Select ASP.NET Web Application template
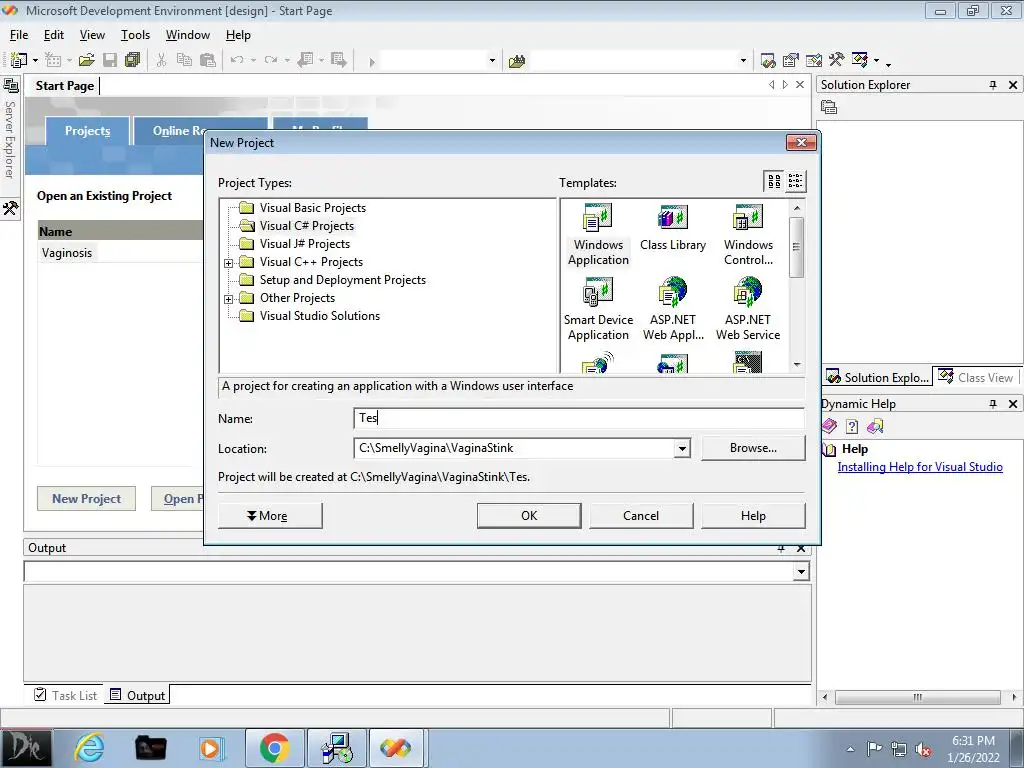1024x768 pixels. coord(673,310)
